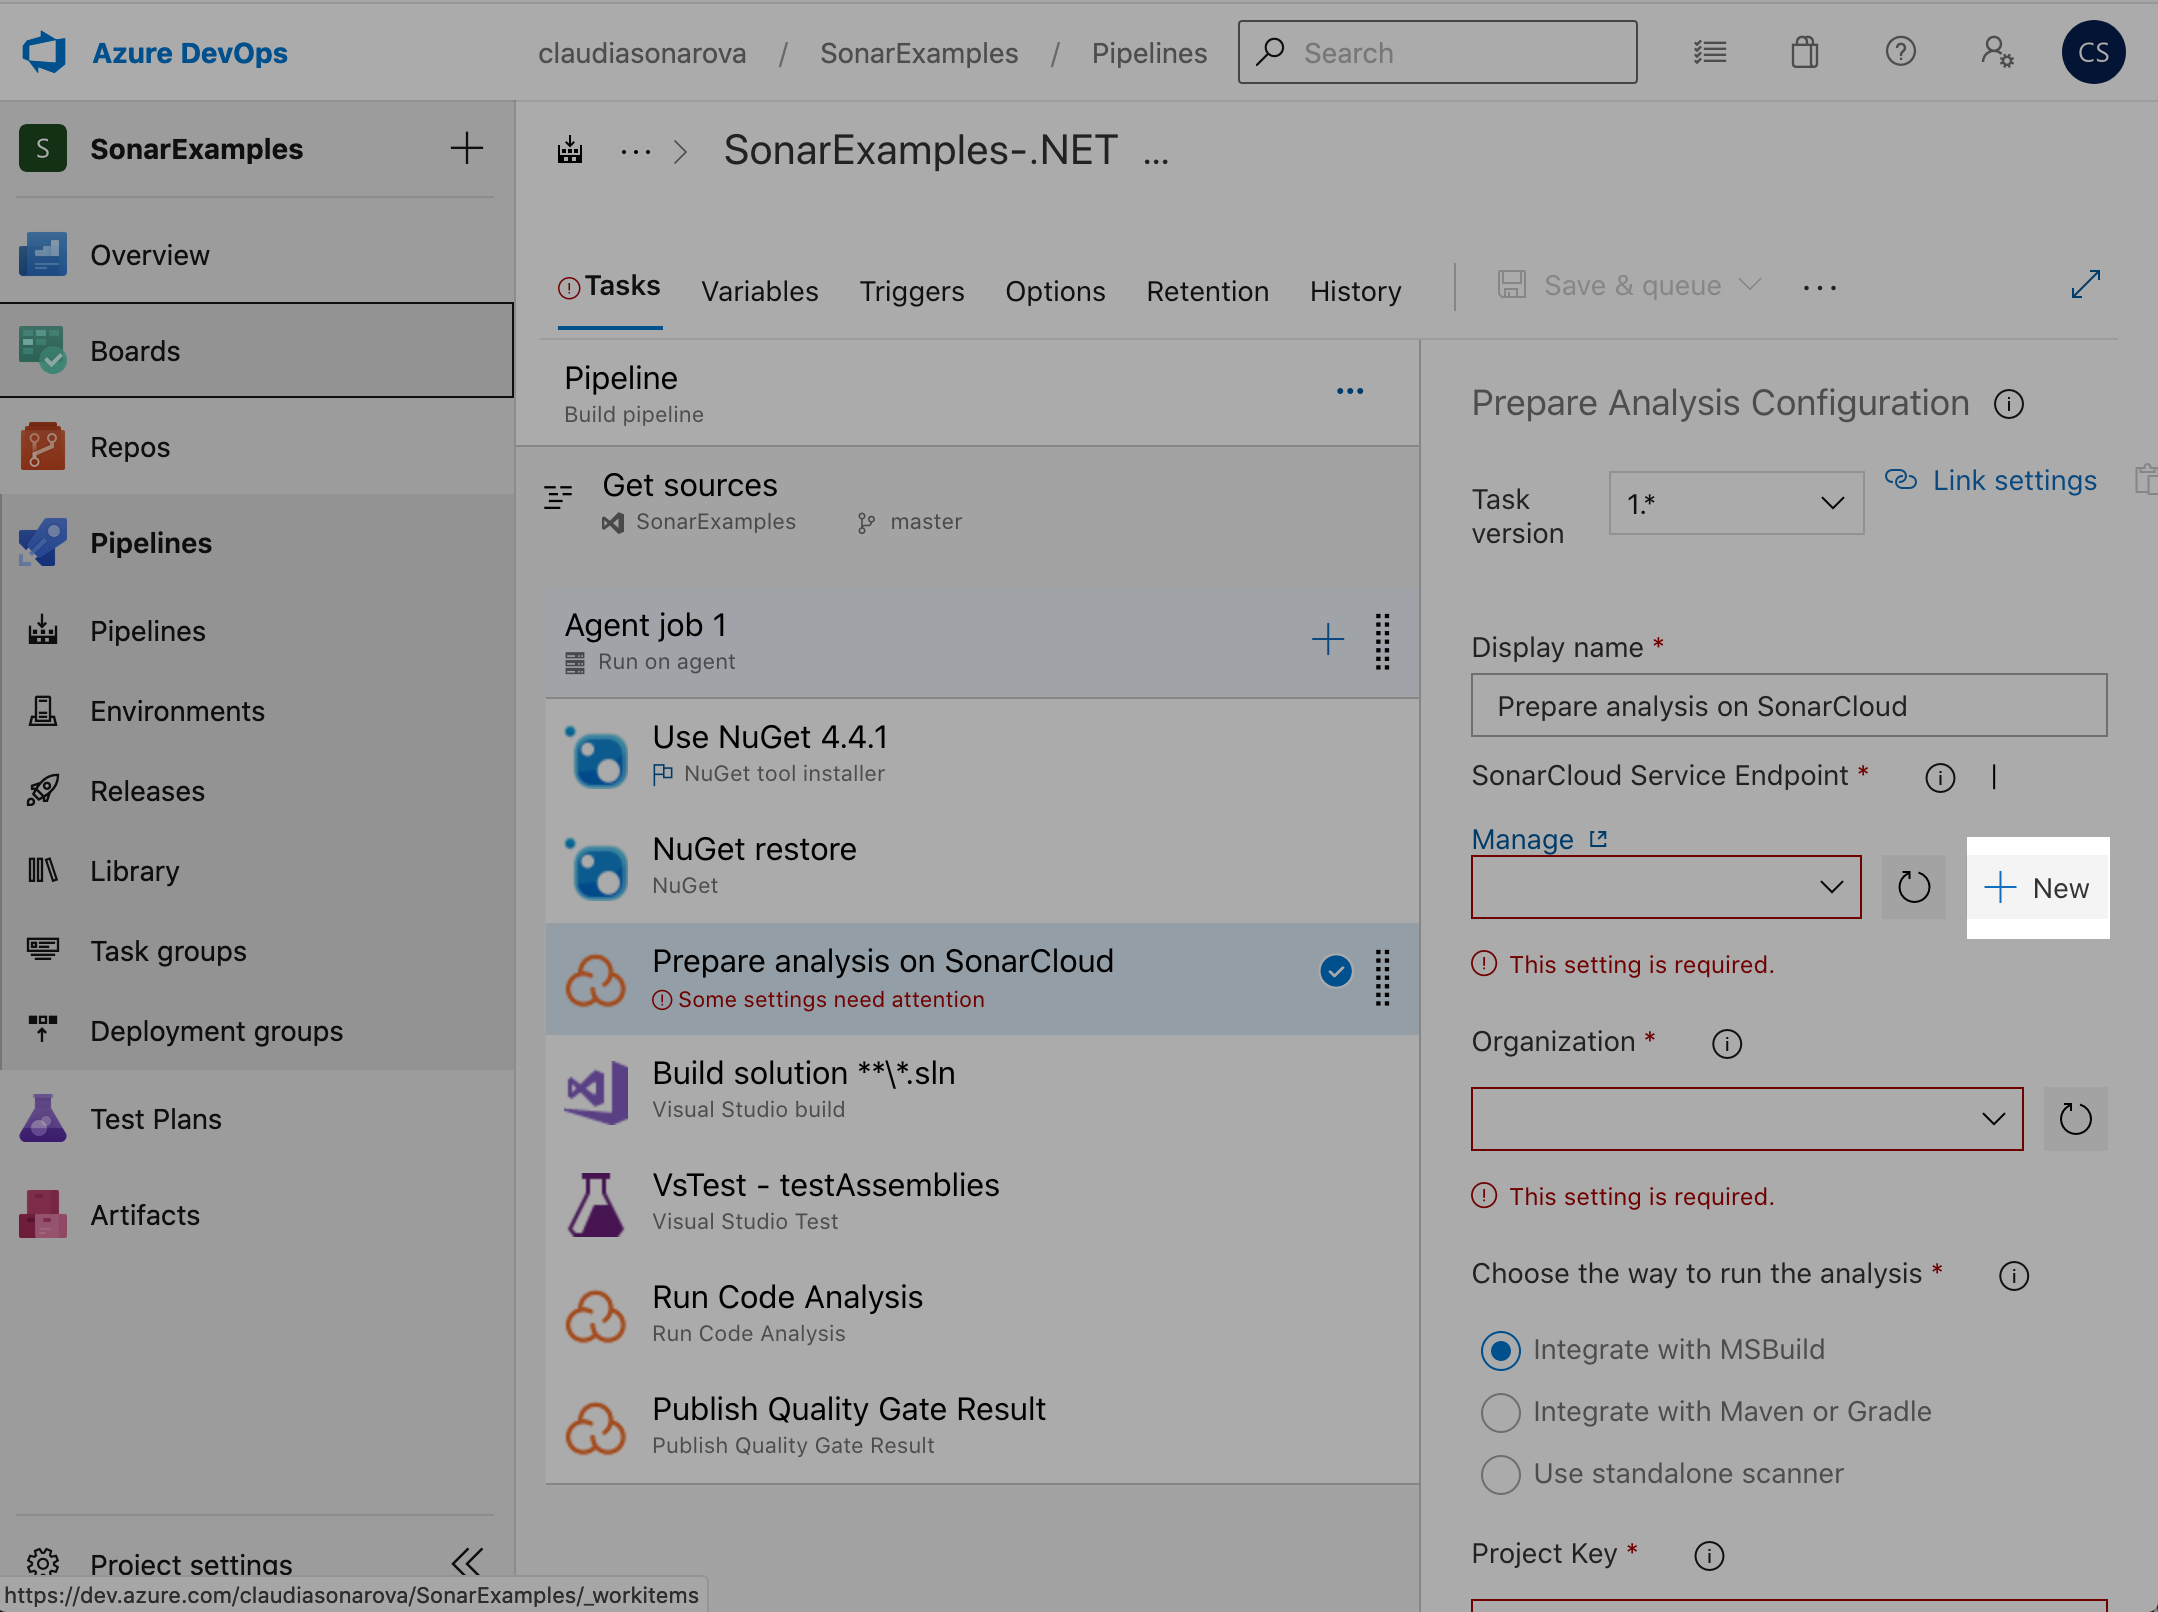Screen dimensions: 2158x1612
Task: Select Use standalone scanner option
Action: 1501,1475
